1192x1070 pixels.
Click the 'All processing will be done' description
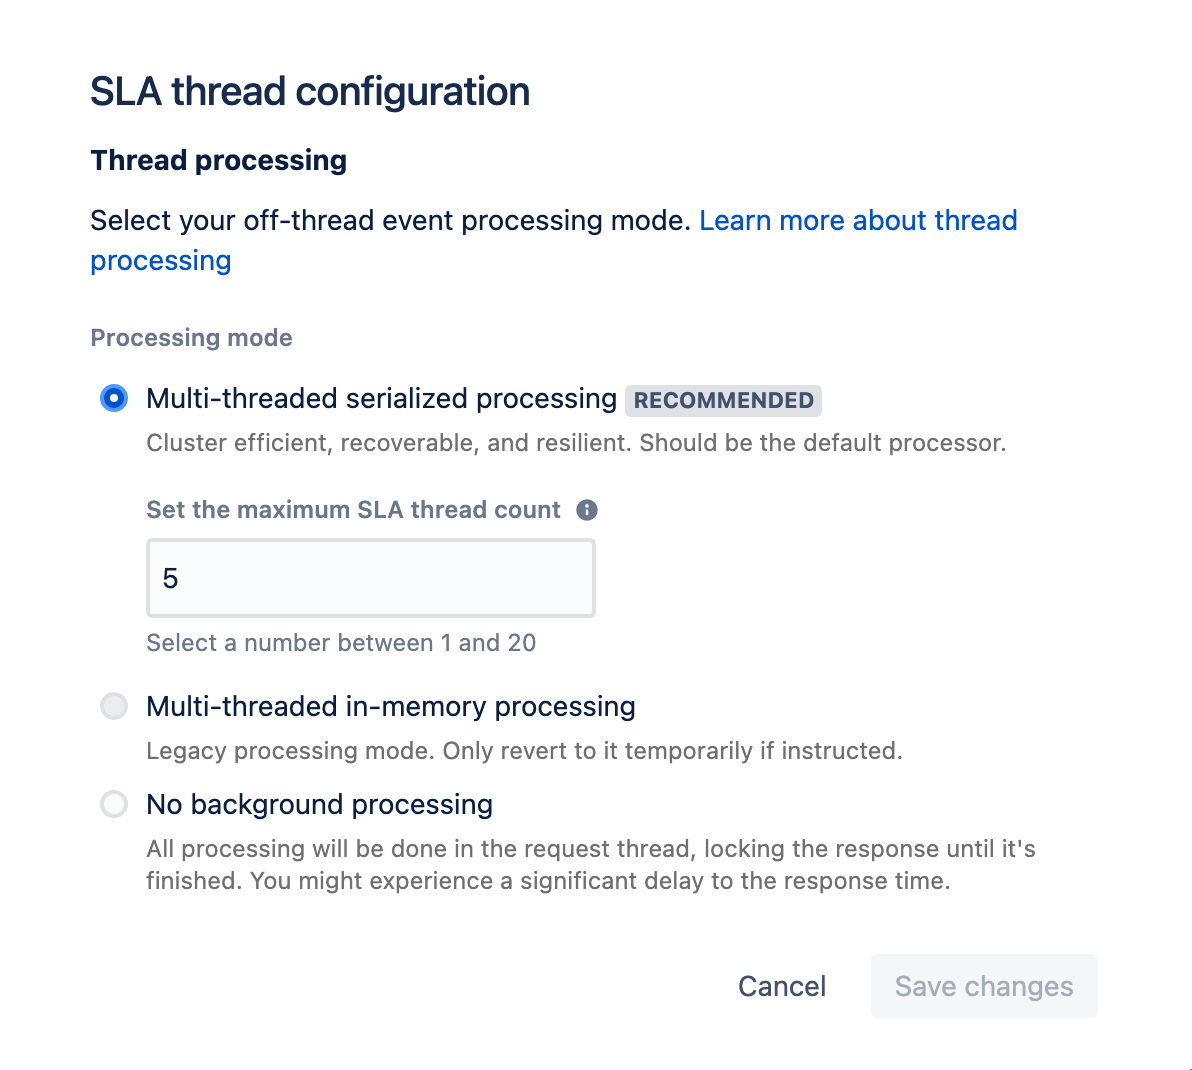[x=591, y=865]
